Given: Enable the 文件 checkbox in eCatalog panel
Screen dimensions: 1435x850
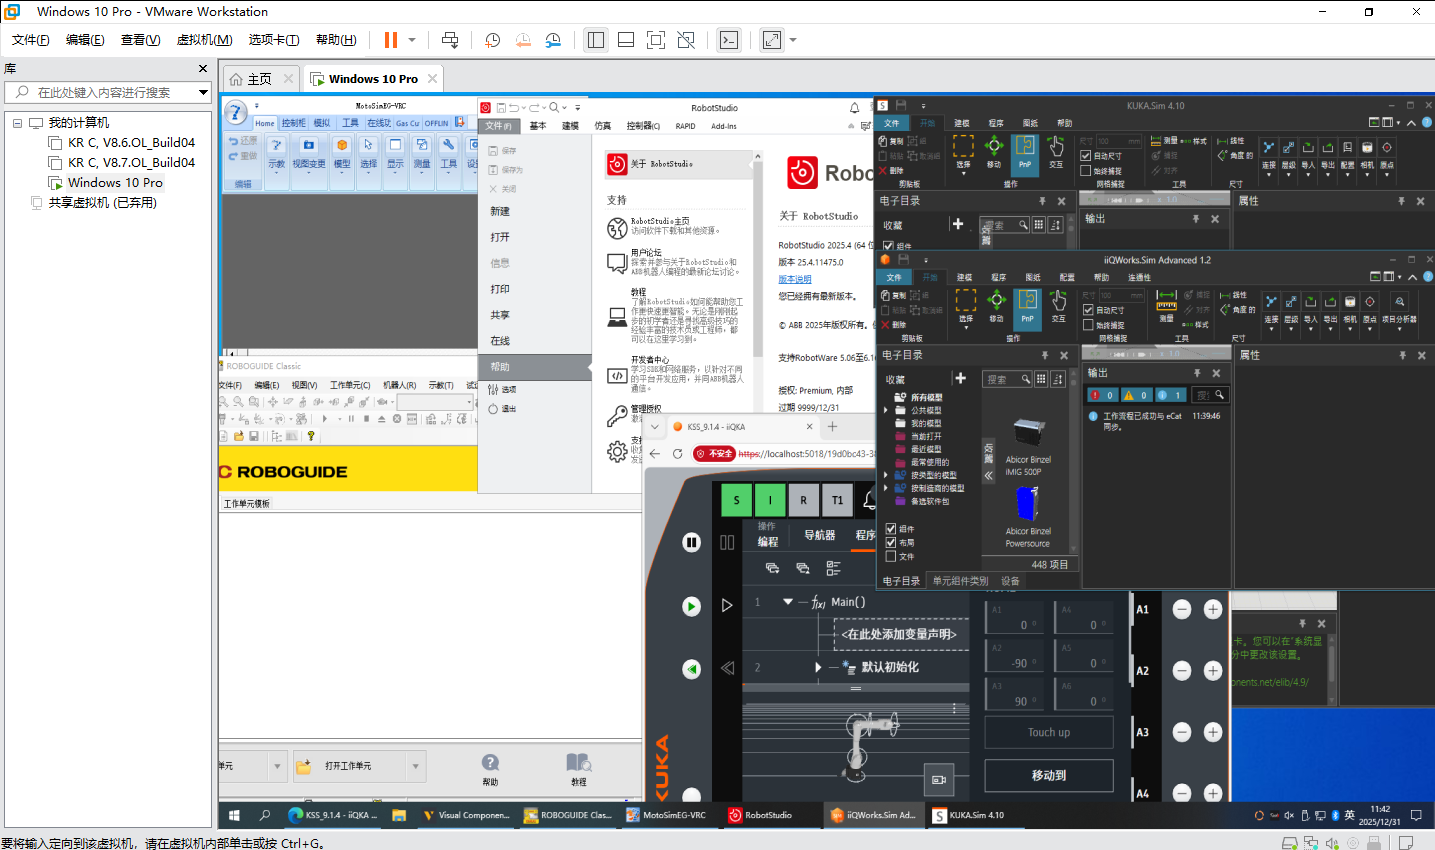Looking at the screenshot, I should (x=891, y=556).
